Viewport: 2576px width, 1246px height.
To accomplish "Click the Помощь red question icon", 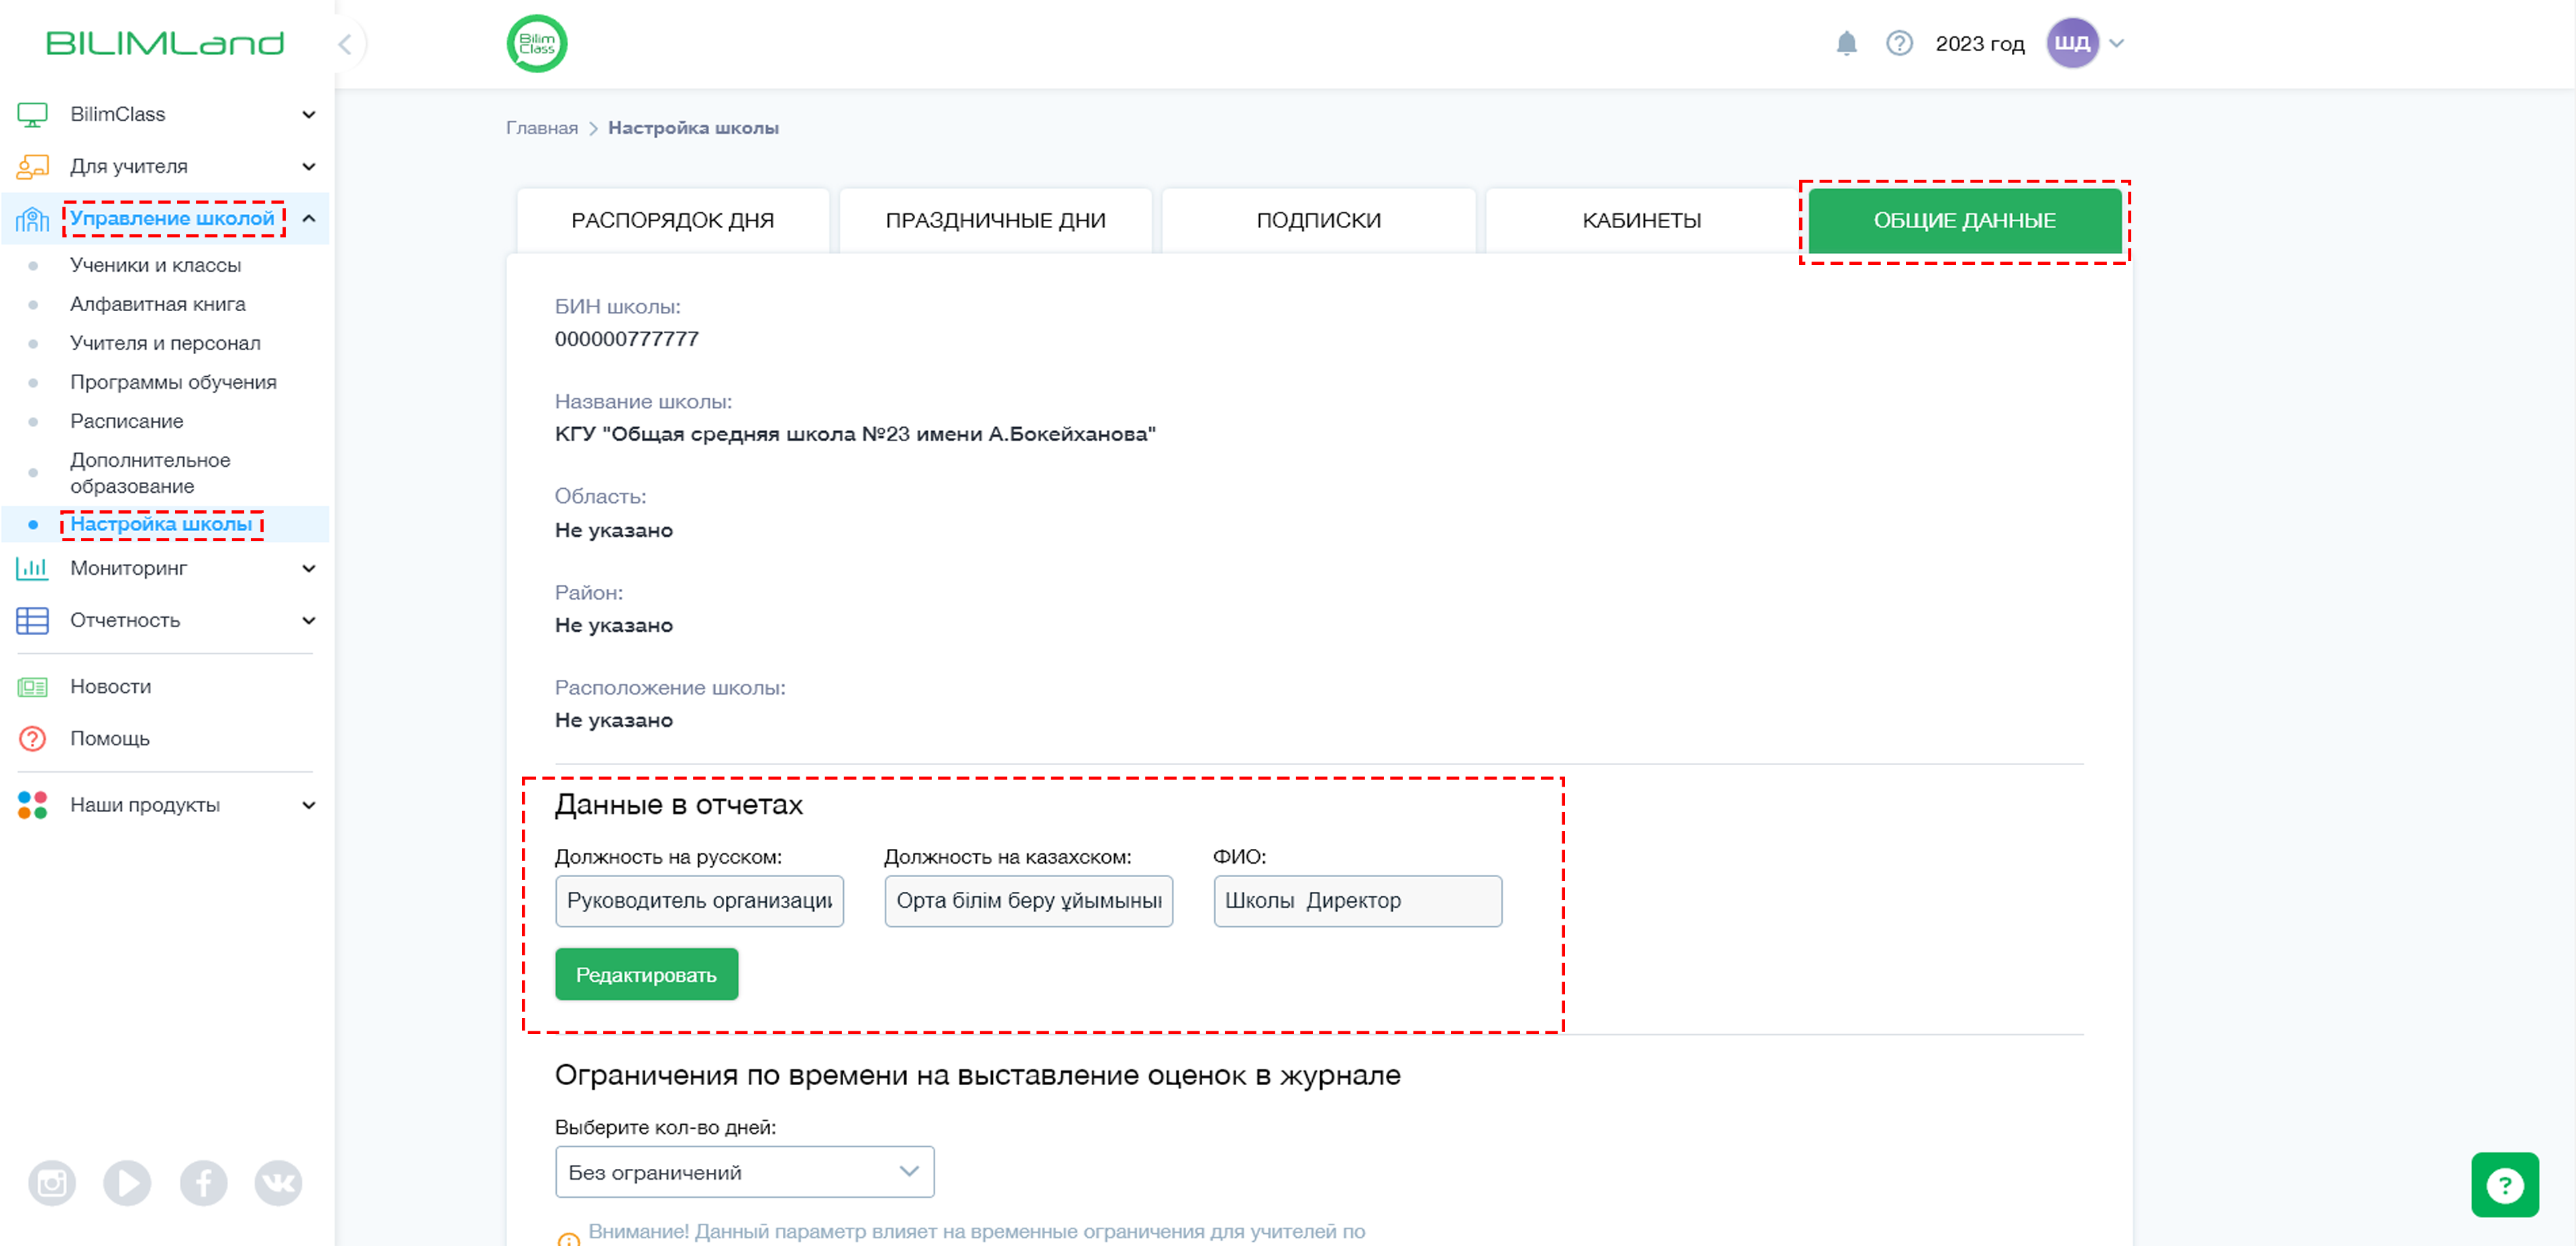I will coord(32,738).
